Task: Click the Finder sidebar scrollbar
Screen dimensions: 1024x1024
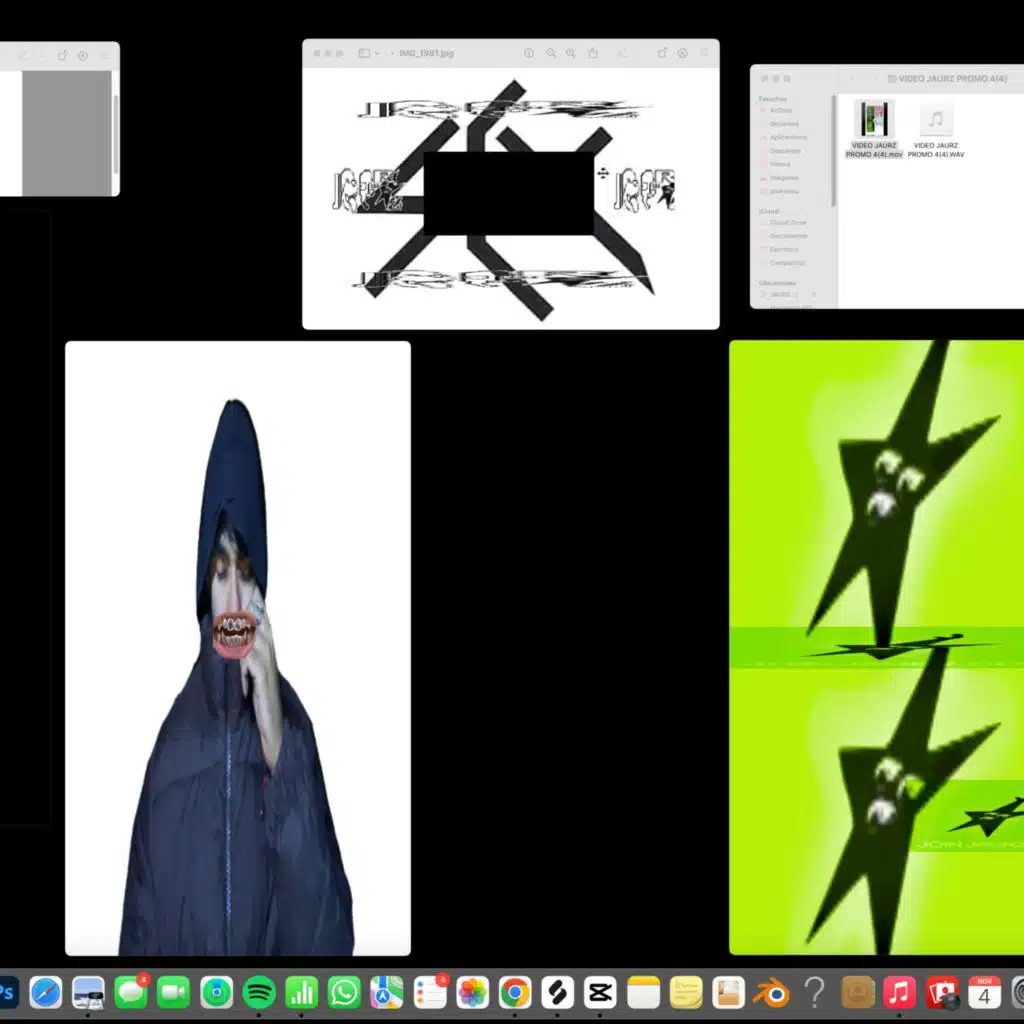Action: [x=834, y=150]
